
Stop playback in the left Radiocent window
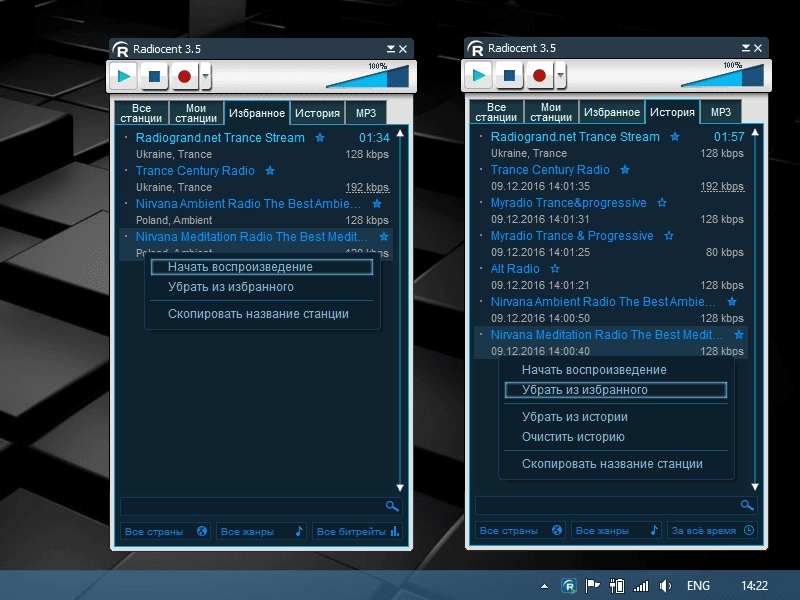154,77
